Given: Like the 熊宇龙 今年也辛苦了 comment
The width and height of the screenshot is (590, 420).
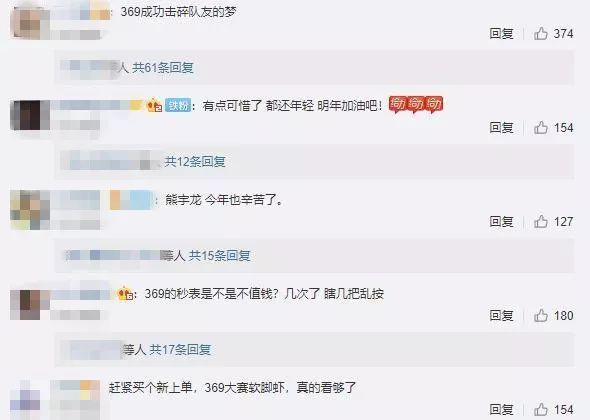Looking at the screenshot, I should 541,222.
